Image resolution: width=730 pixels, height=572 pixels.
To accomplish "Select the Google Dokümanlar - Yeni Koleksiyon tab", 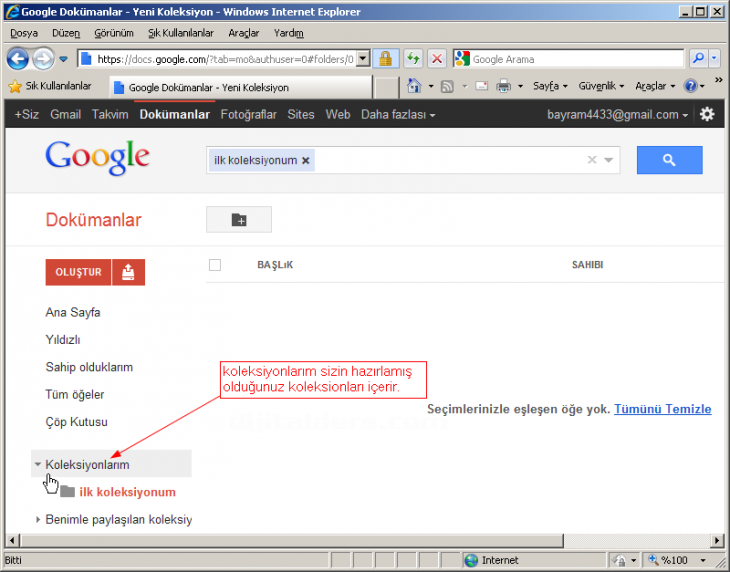I will (241, 87).
